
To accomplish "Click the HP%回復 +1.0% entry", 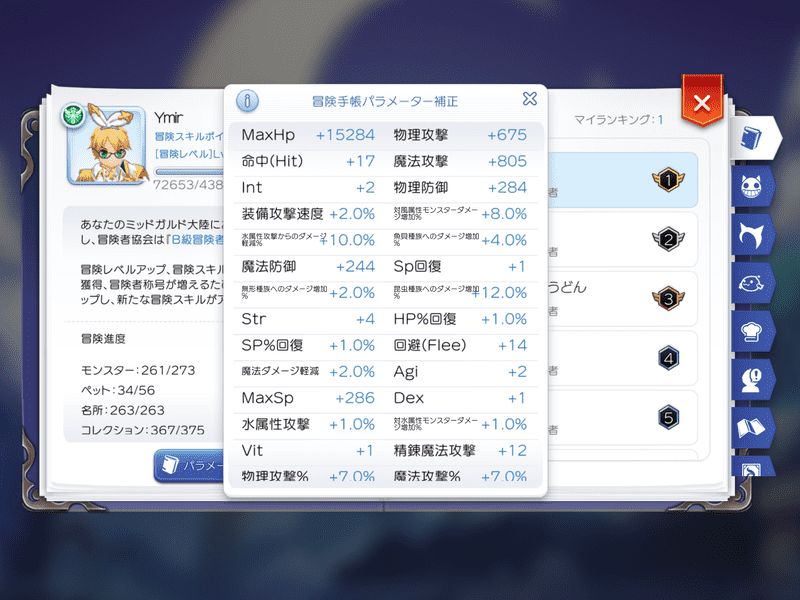I will 460,319.
